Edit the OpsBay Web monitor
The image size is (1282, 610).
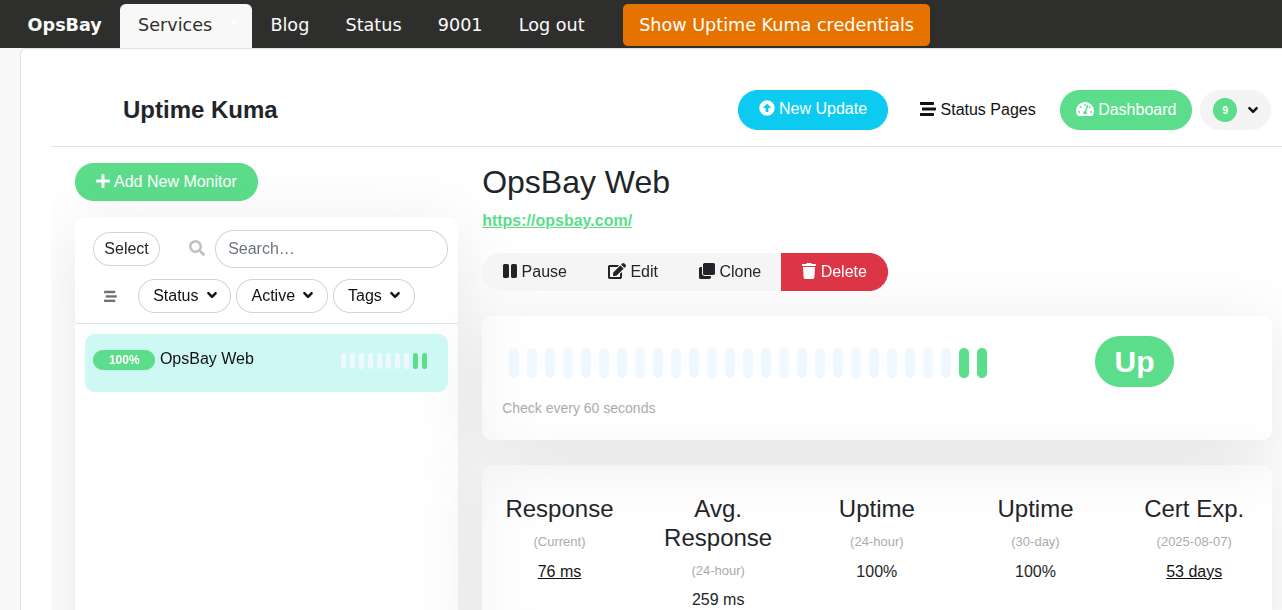coord(633,272)
